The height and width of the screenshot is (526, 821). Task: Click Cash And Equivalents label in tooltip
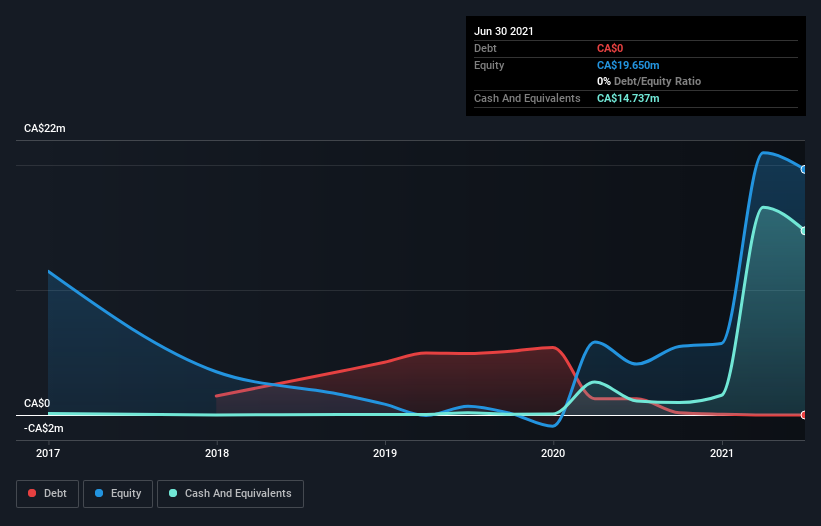[x=527, y=98]
